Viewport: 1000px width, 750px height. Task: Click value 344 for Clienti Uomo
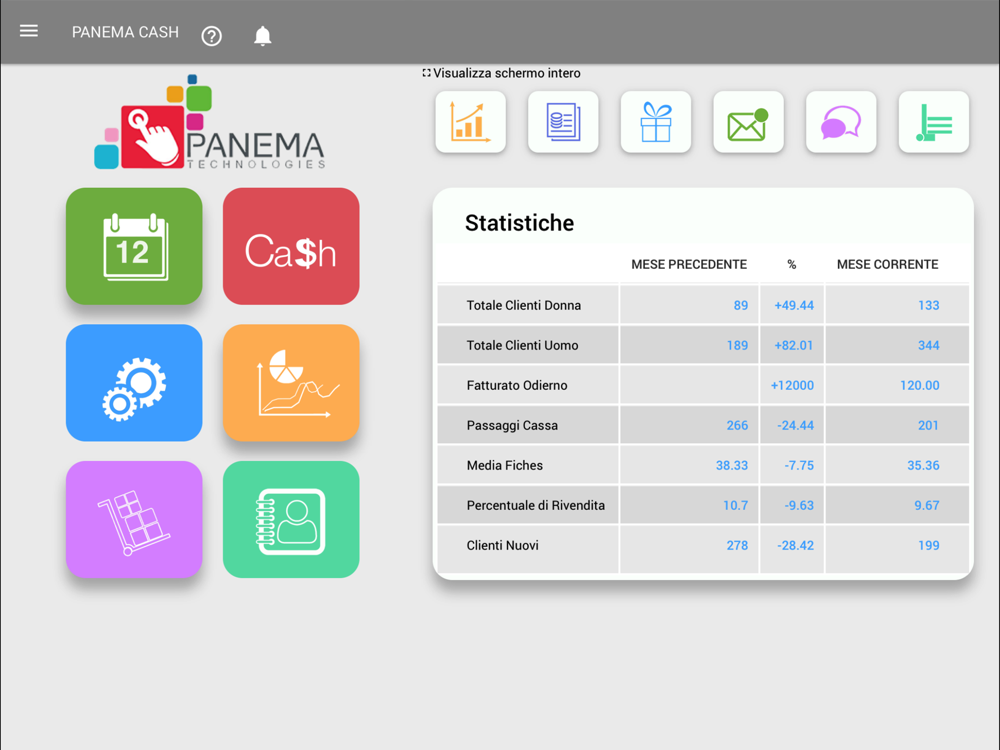pos(929,346)
